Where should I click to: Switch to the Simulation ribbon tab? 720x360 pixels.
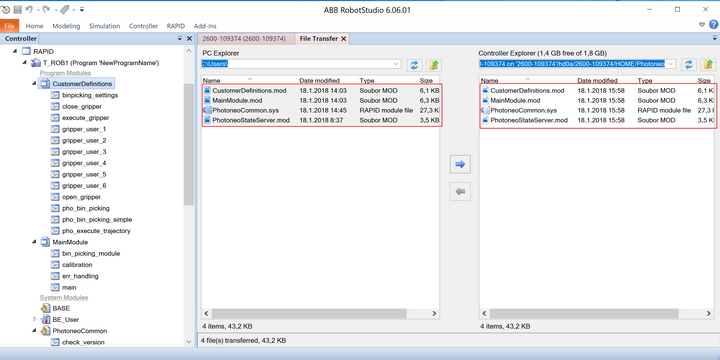[x=105, y=26]
